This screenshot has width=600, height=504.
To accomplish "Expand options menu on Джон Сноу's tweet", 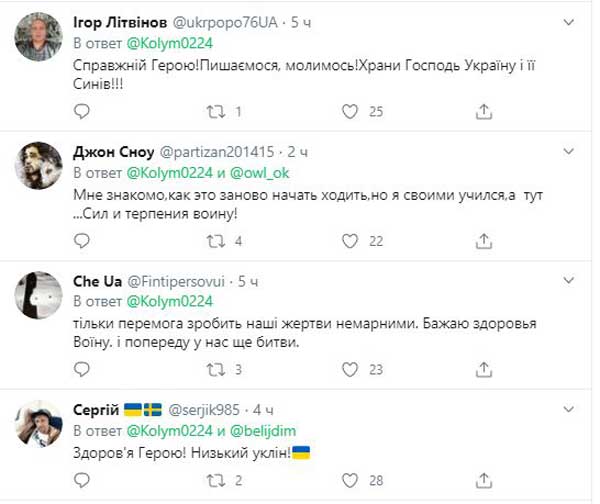I will [568, 151].
